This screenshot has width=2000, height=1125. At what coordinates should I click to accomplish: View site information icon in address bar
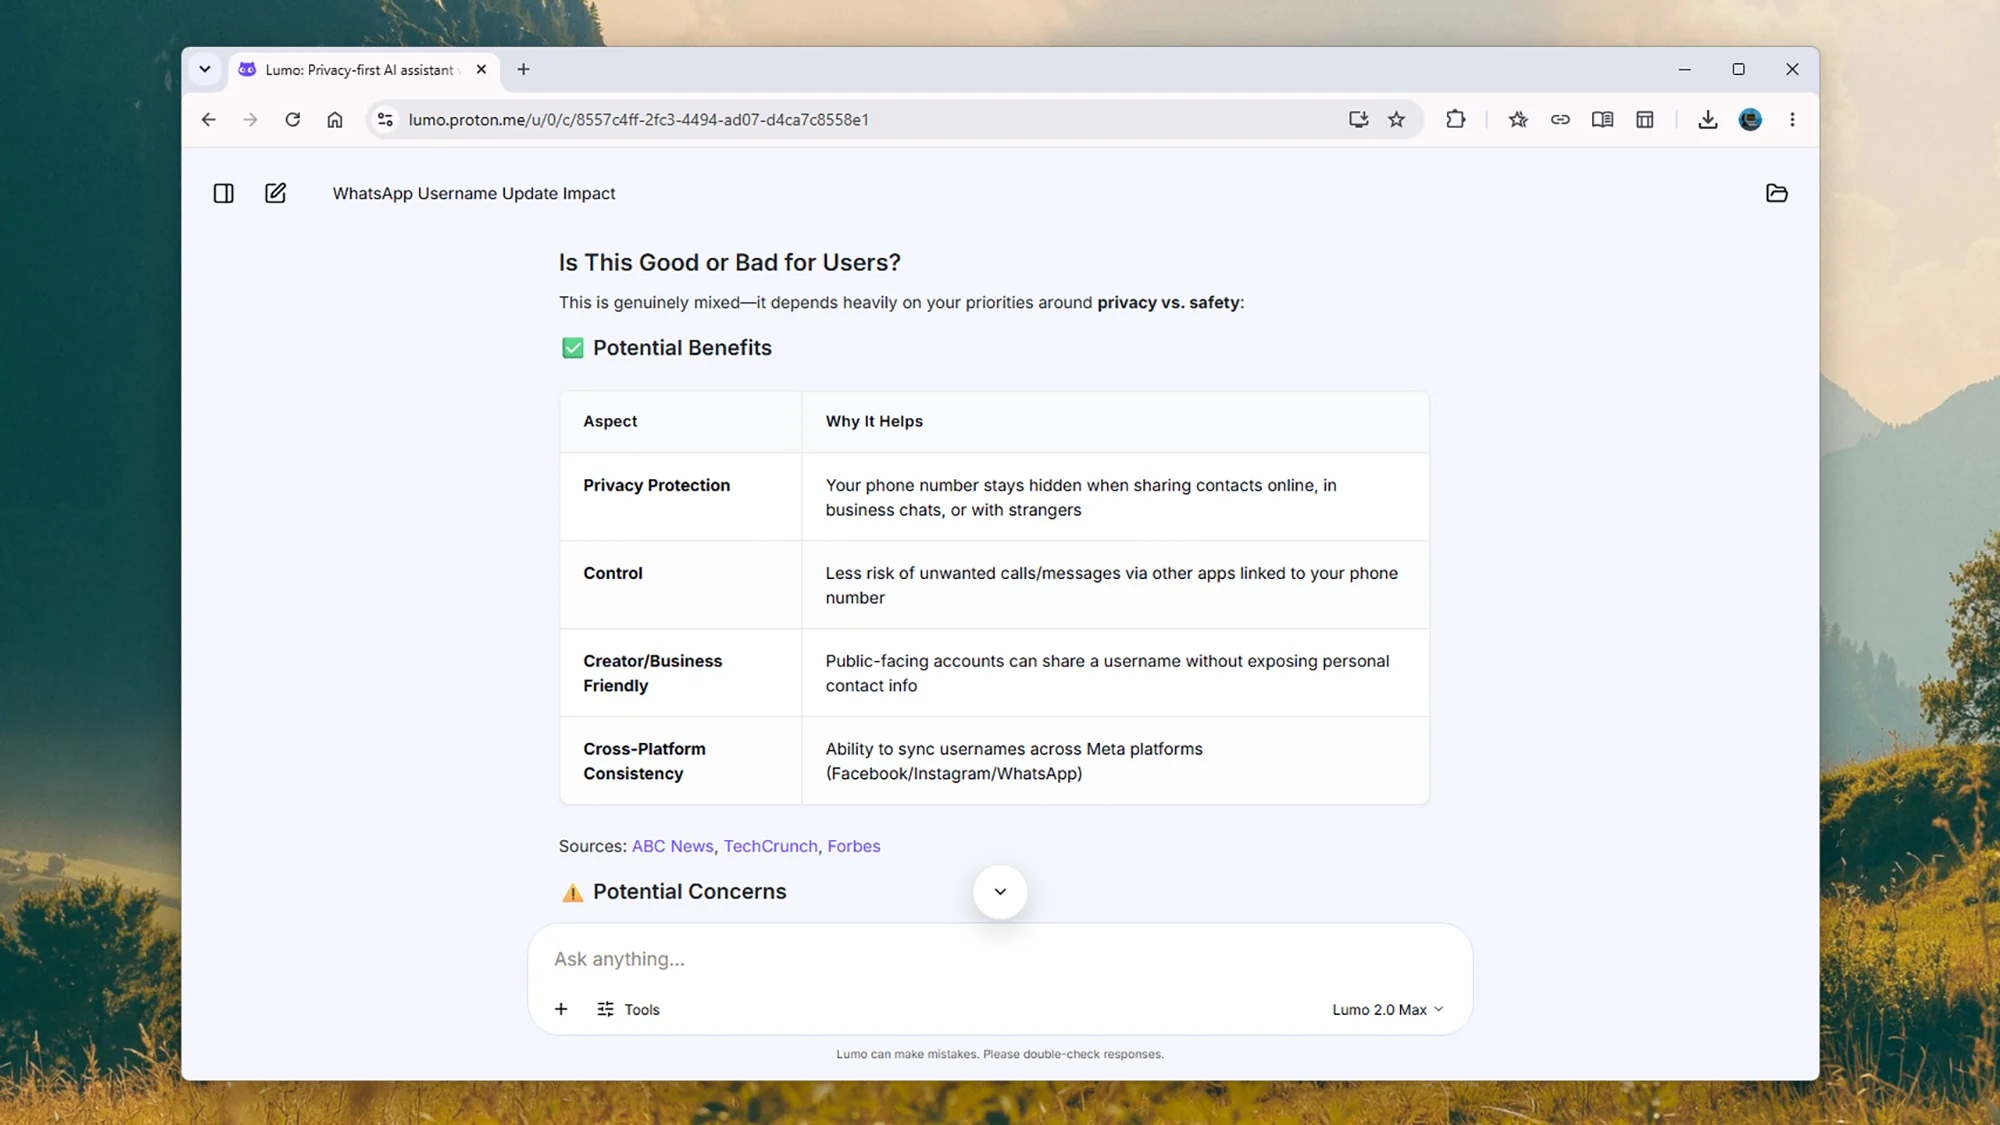click(x=385, y=119)
